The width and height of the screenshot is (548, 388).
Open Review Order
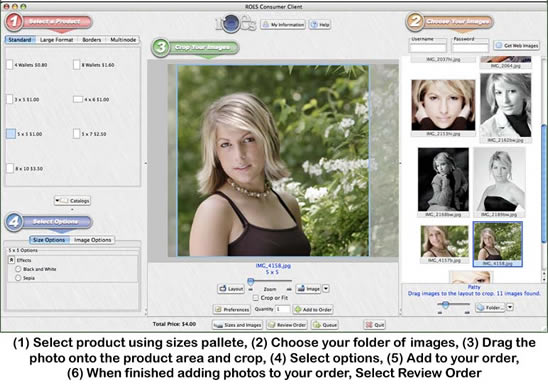click(x=287, y=325)
